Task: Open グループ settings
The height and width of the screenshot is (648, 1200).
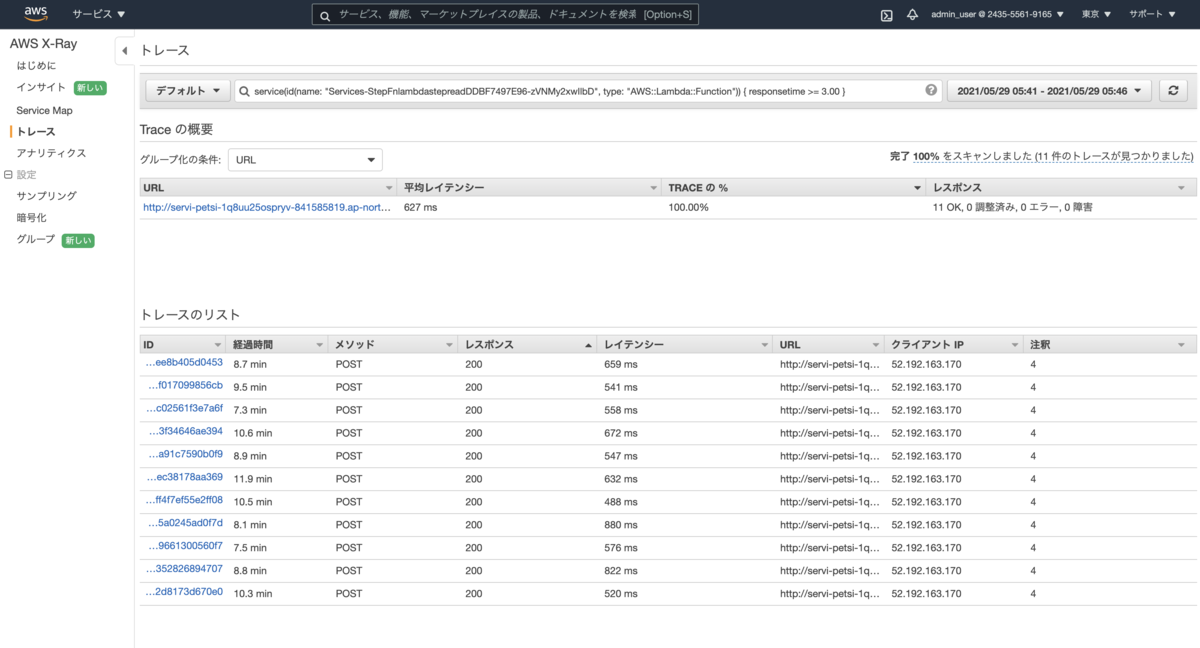Action: tap(35, 240)
